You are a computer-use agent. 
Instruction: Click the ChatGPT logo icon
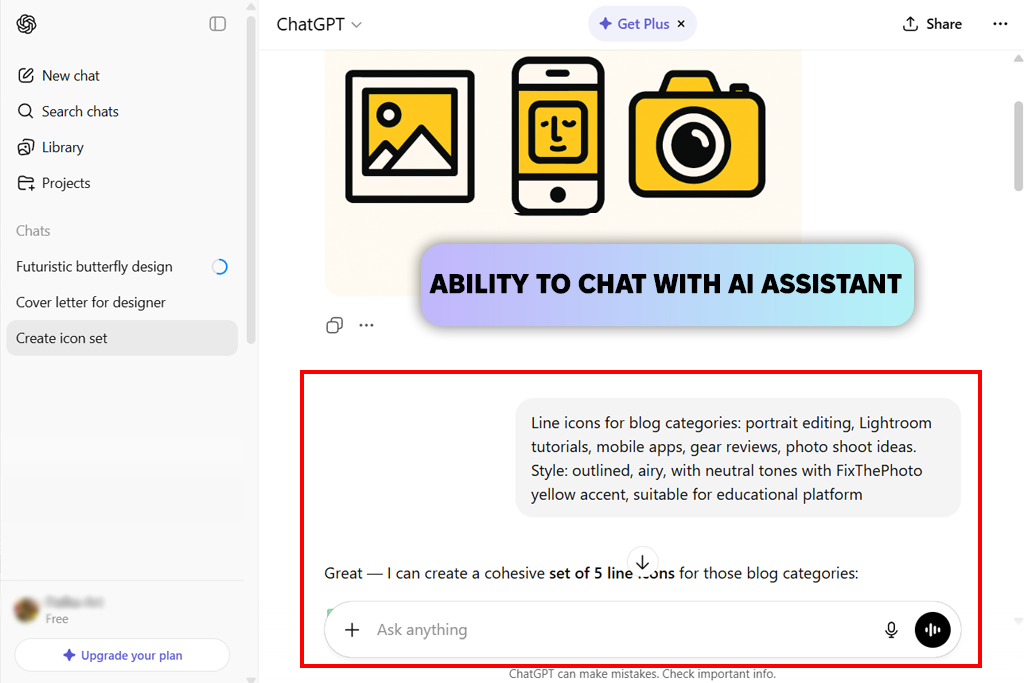(x=26, y=24)
